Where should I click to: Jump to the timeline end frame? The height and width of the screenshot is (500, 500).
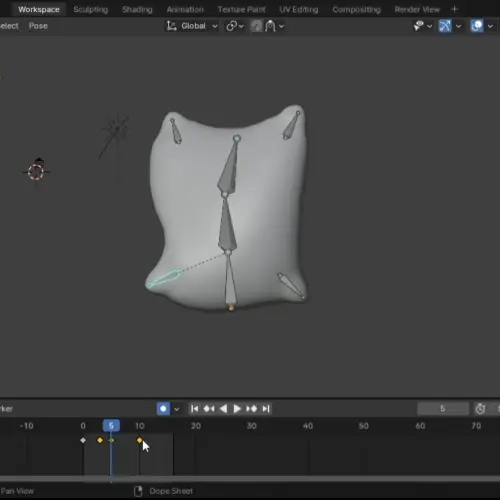tap(266, 408)
